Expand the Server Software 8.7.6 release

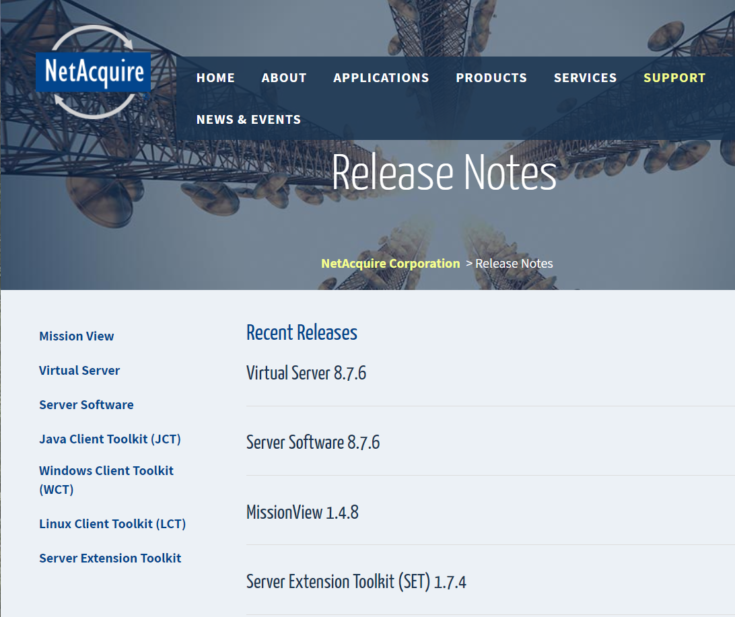pos(313,443)
